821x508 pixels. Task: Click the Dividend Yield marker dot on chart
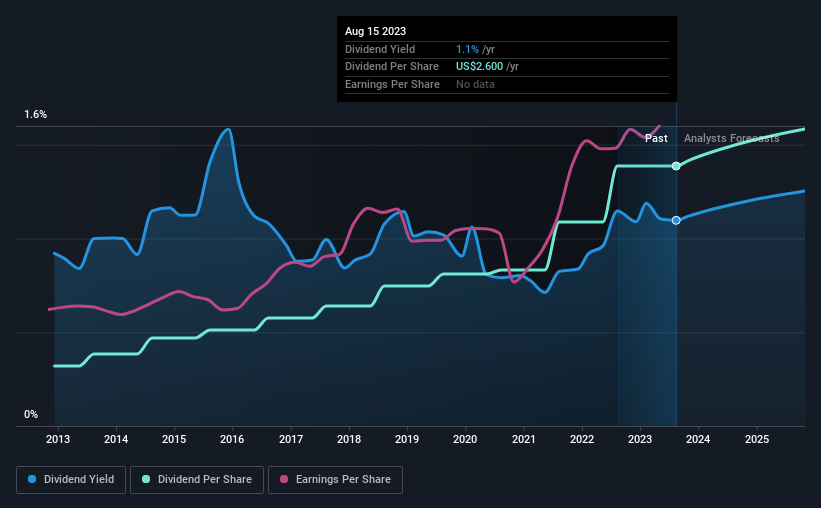click(x=676, y=220)
